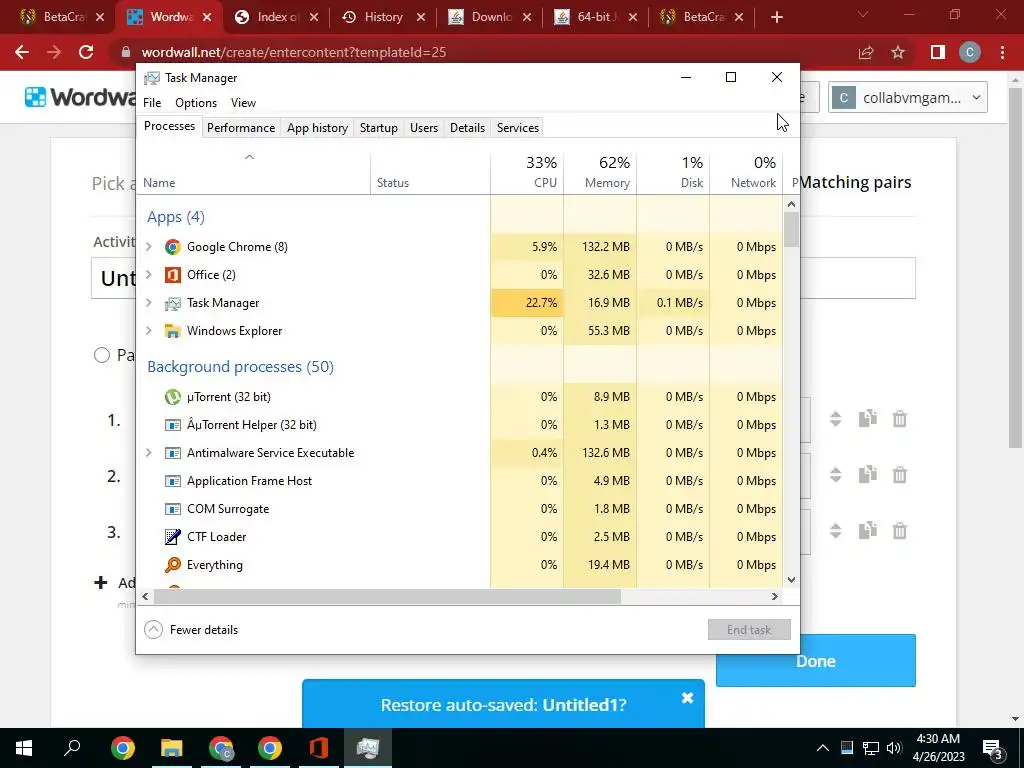Viewport: 1024px width, 768px height.
Task: Switch to Users tab
Action: point(424,128)
